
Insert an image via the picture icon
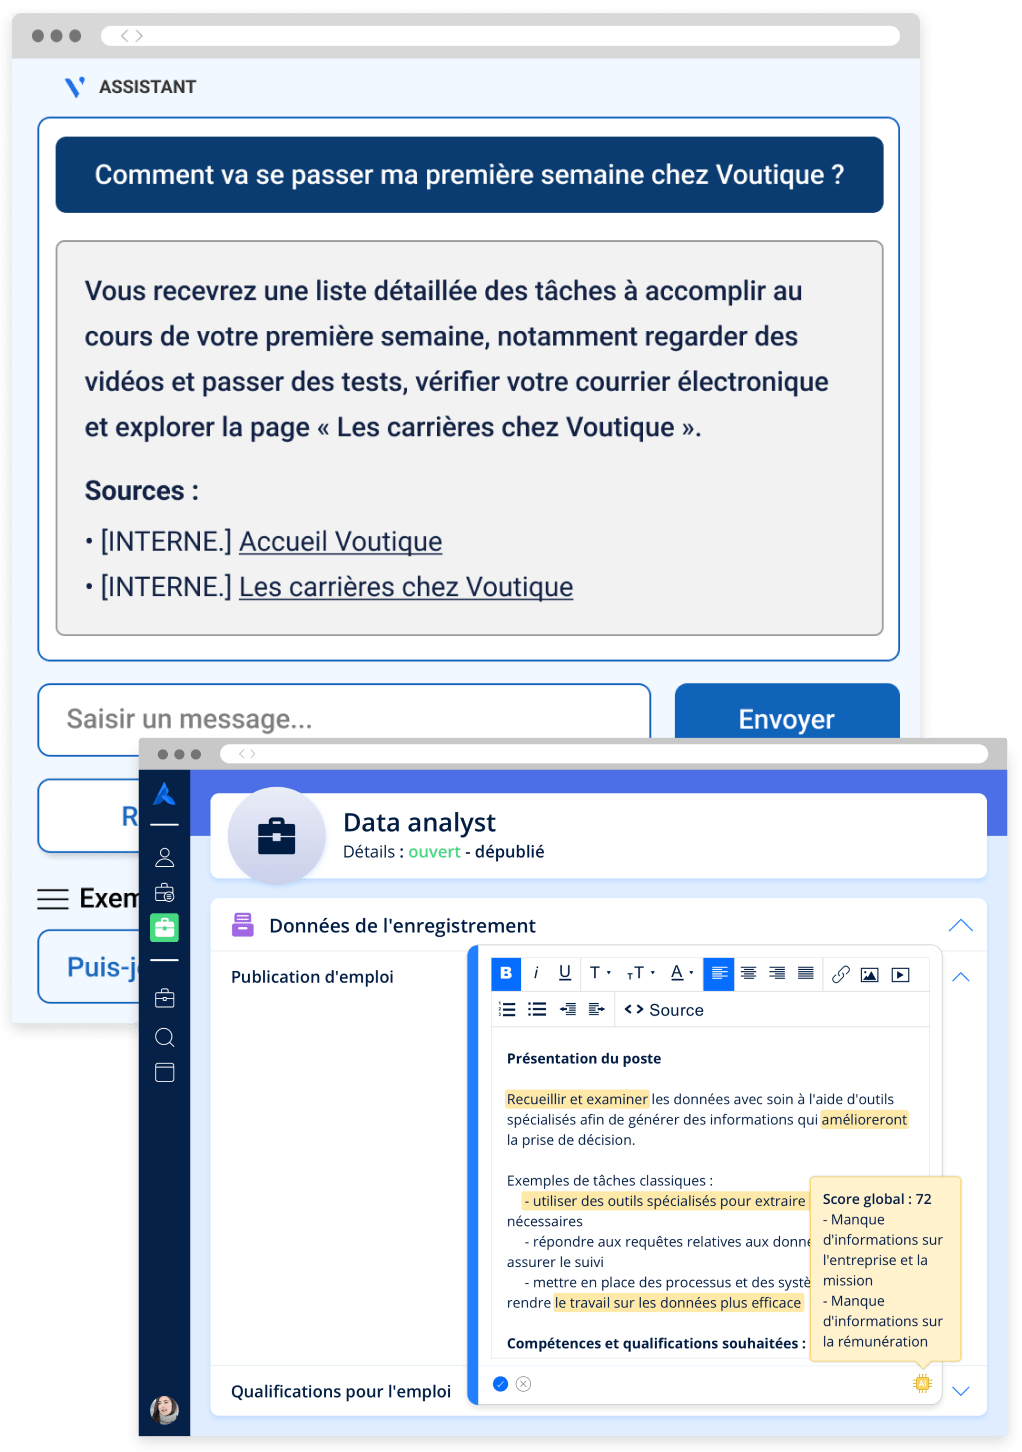pos(870,974)
